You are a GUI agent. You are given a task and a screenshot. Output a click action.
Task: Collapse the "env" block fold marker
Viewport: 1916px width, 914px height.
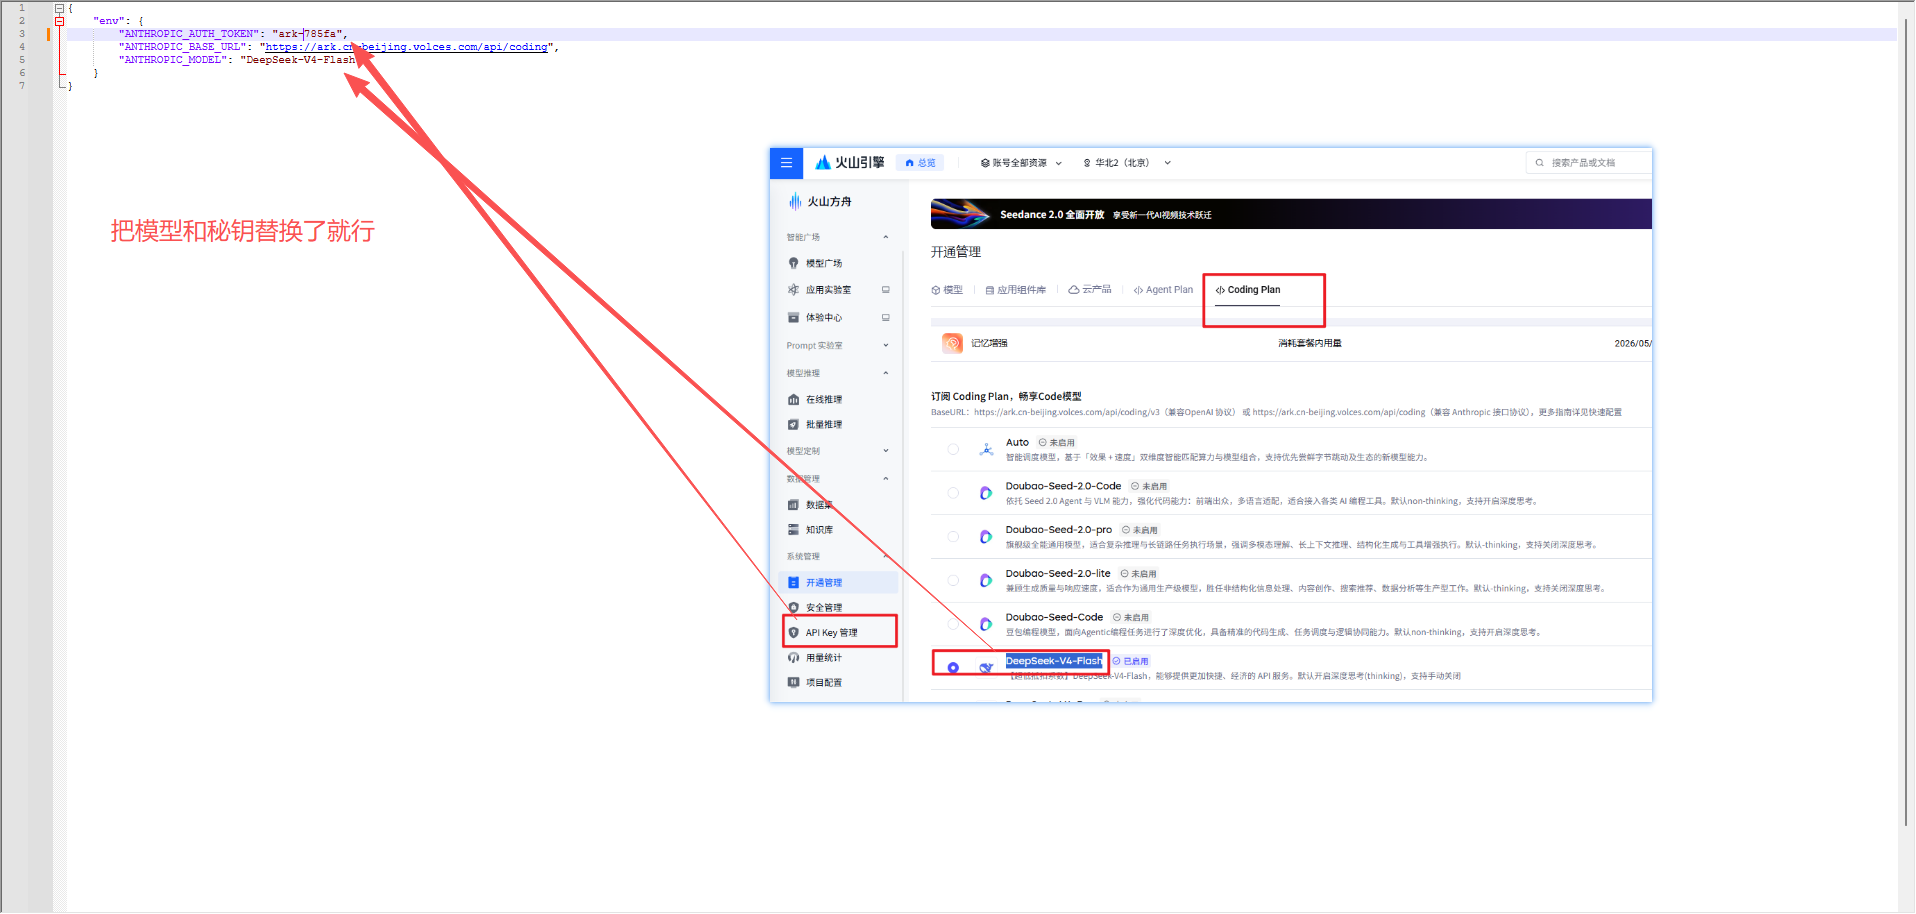59,21
